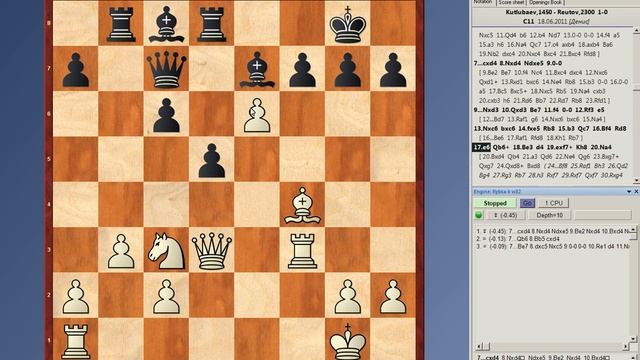Select the black pawn on a7

point(76,70)
